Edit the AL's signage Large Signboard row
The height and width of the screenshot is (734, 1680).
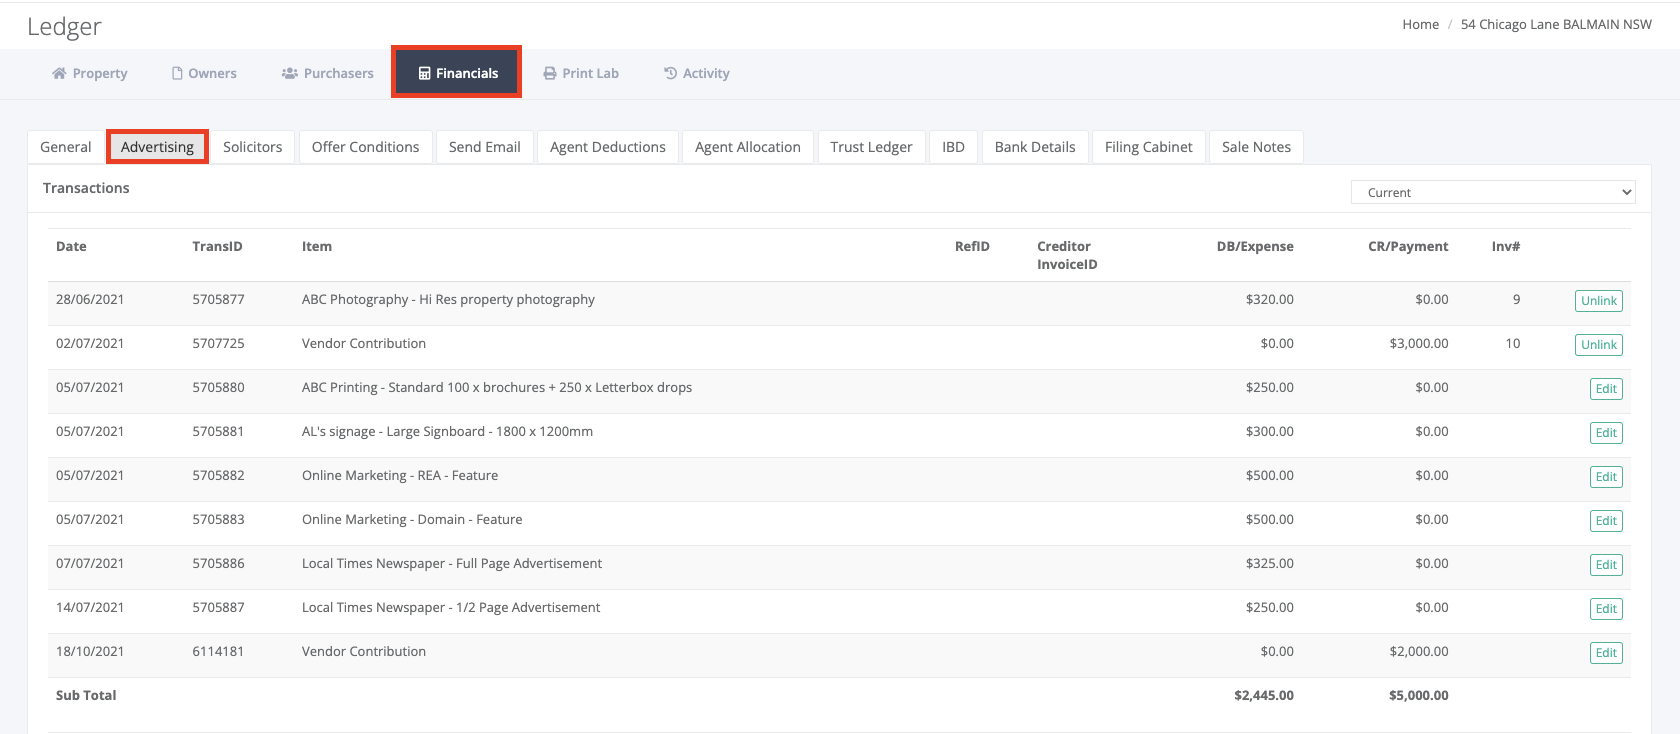point(1606,433)
